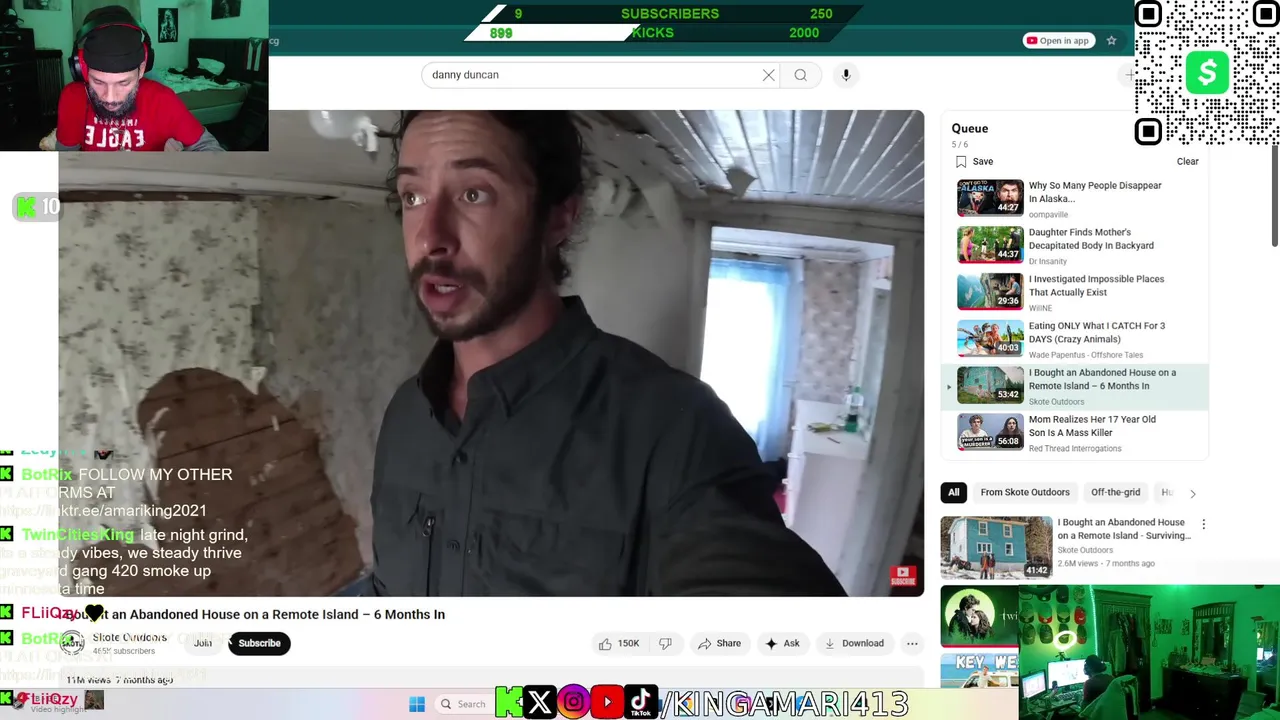Click the Subscribe watermark on the video
Image resolution: width=1280 pixels, height=720 pixels.
pyautogui.click(x=902, y=577)
